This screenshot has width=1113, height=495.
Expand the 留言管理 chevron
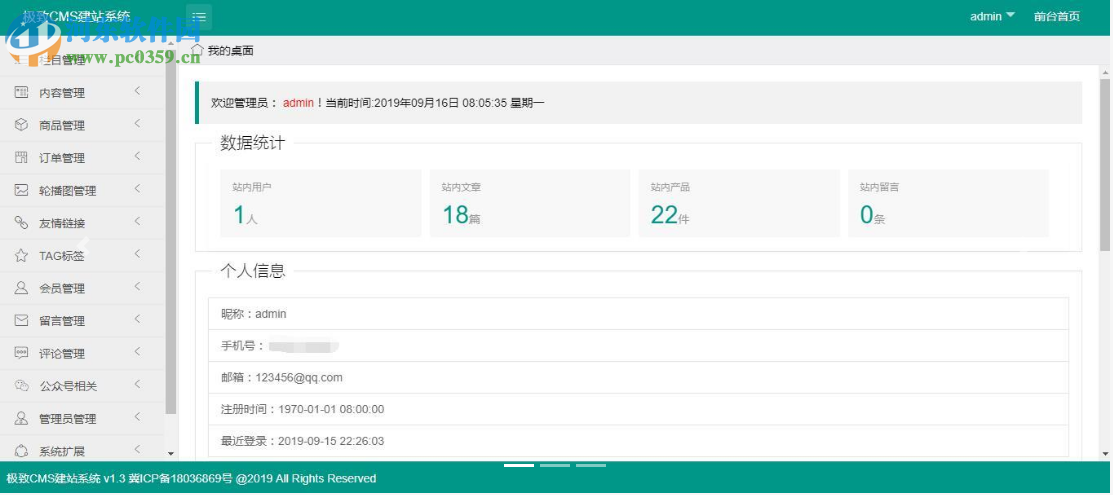point(137,320)
